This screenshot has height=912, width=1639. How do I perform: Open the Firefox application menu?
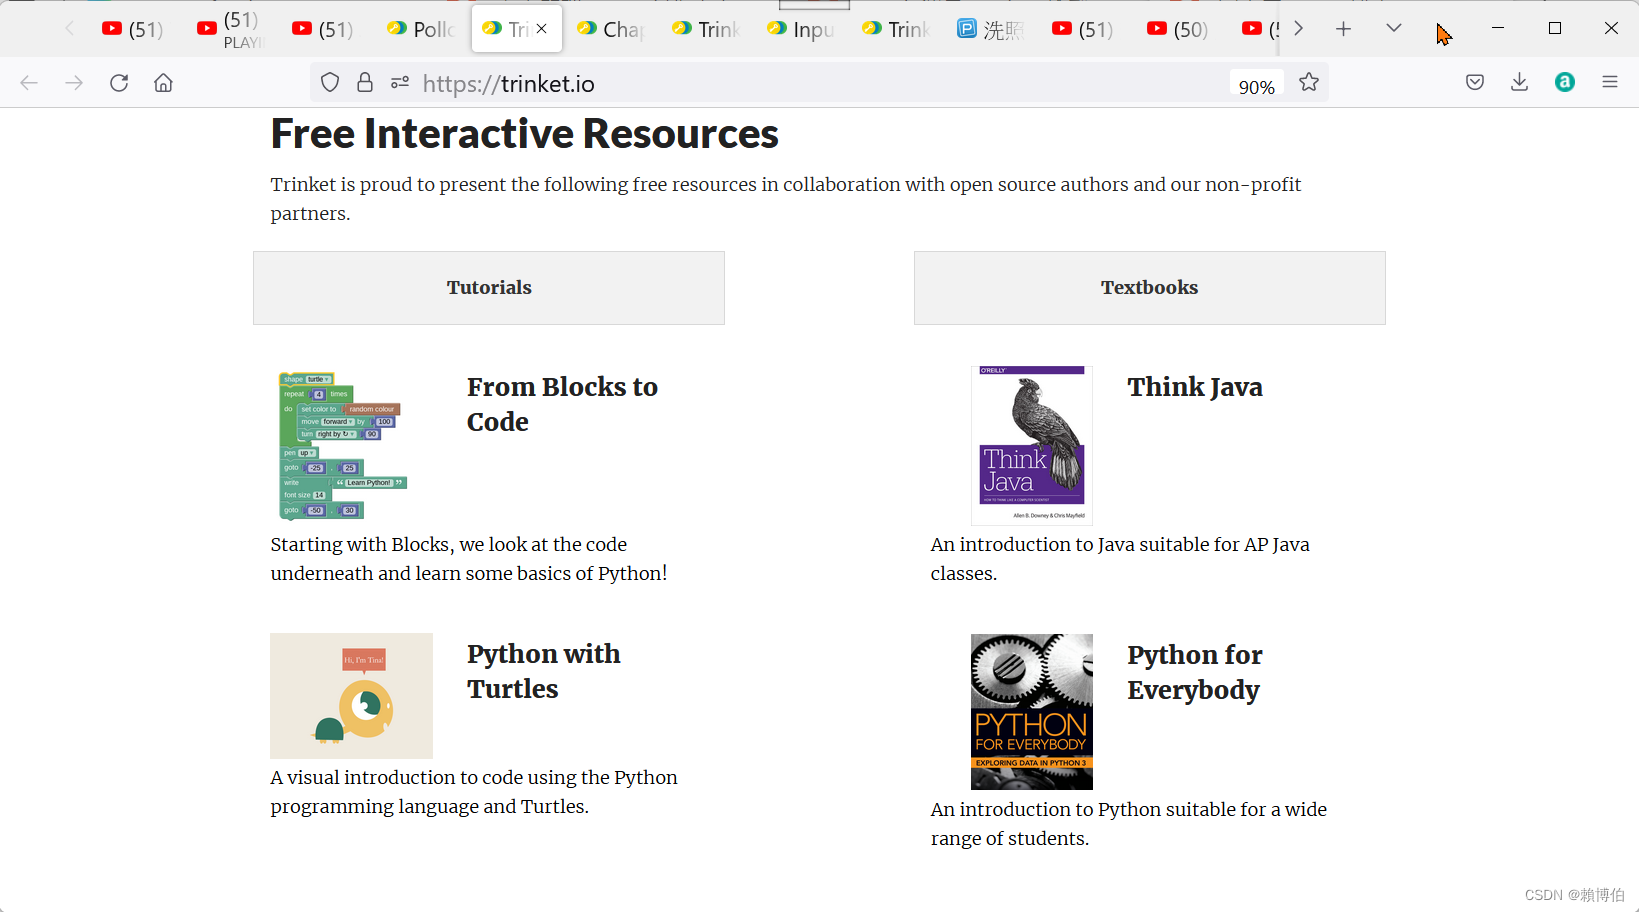(1610, 83)
